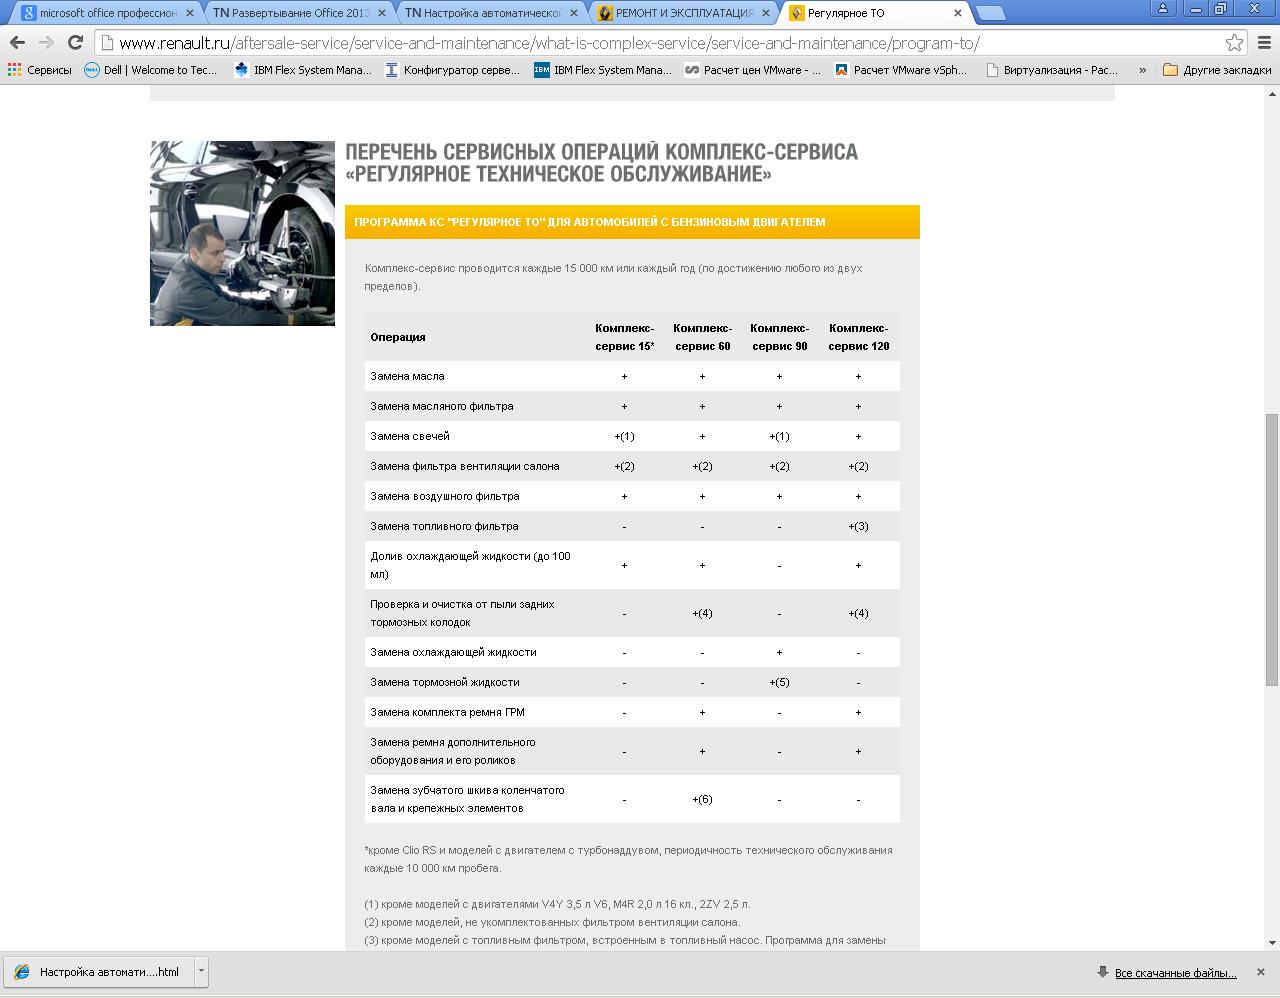Reload the current Renault page
The height and width of the screenshot is (998, 1280).
75,42
